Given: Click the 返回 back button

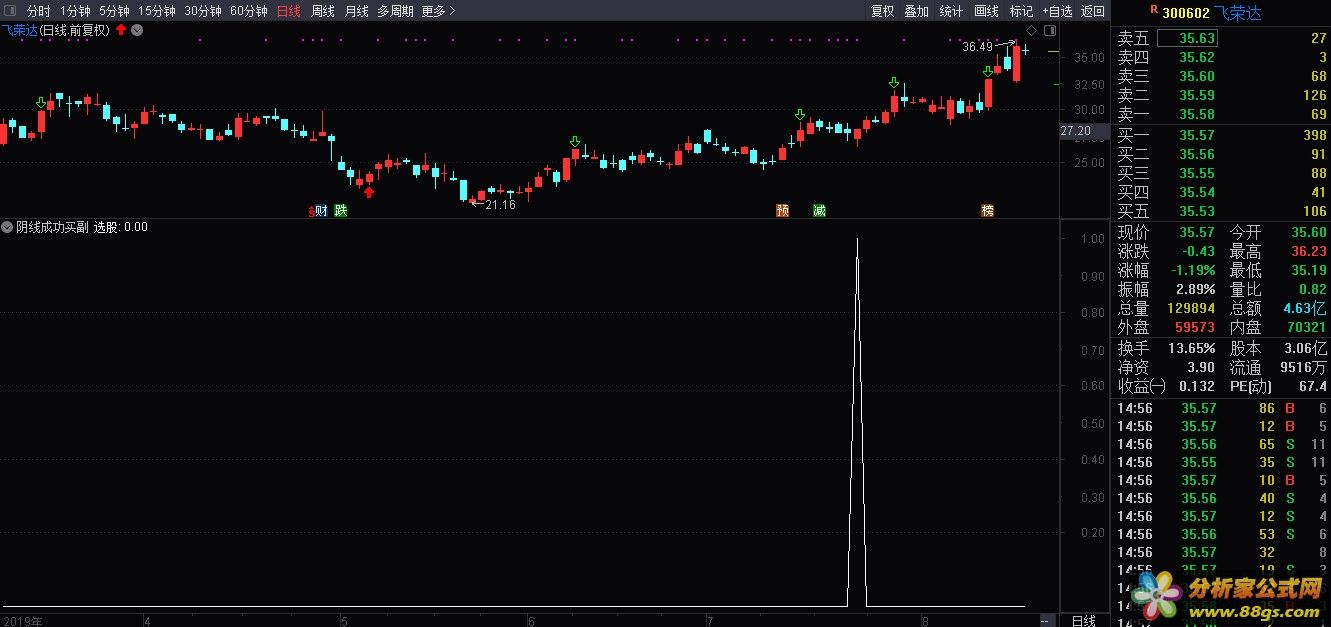Looking at the screenshot, I should tap(1093, 11).
